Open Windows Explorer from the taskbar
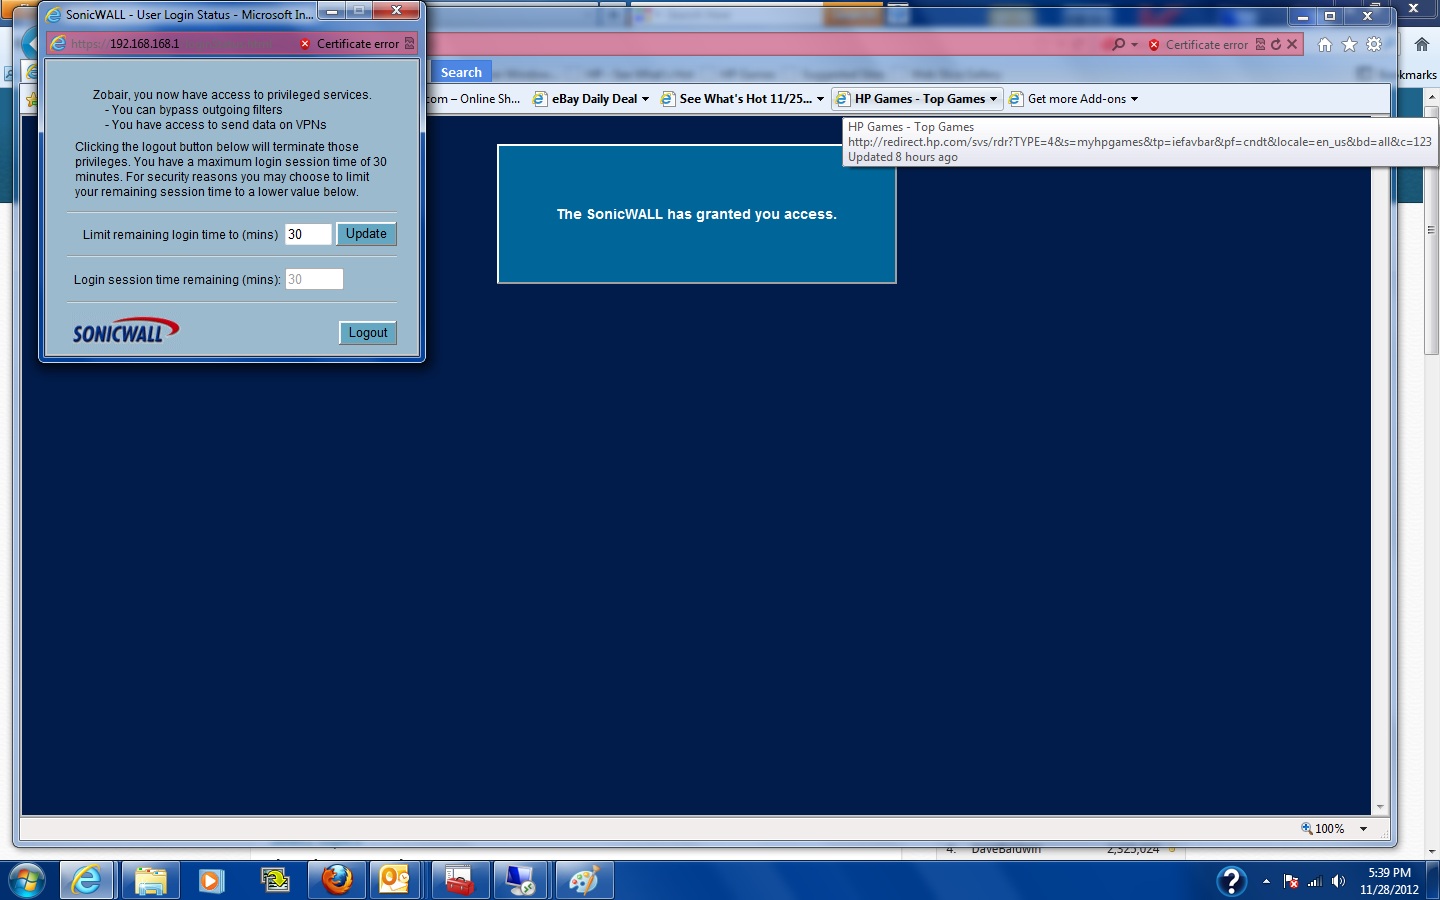Screen dimensions: 1440x900 pos(150,880)
